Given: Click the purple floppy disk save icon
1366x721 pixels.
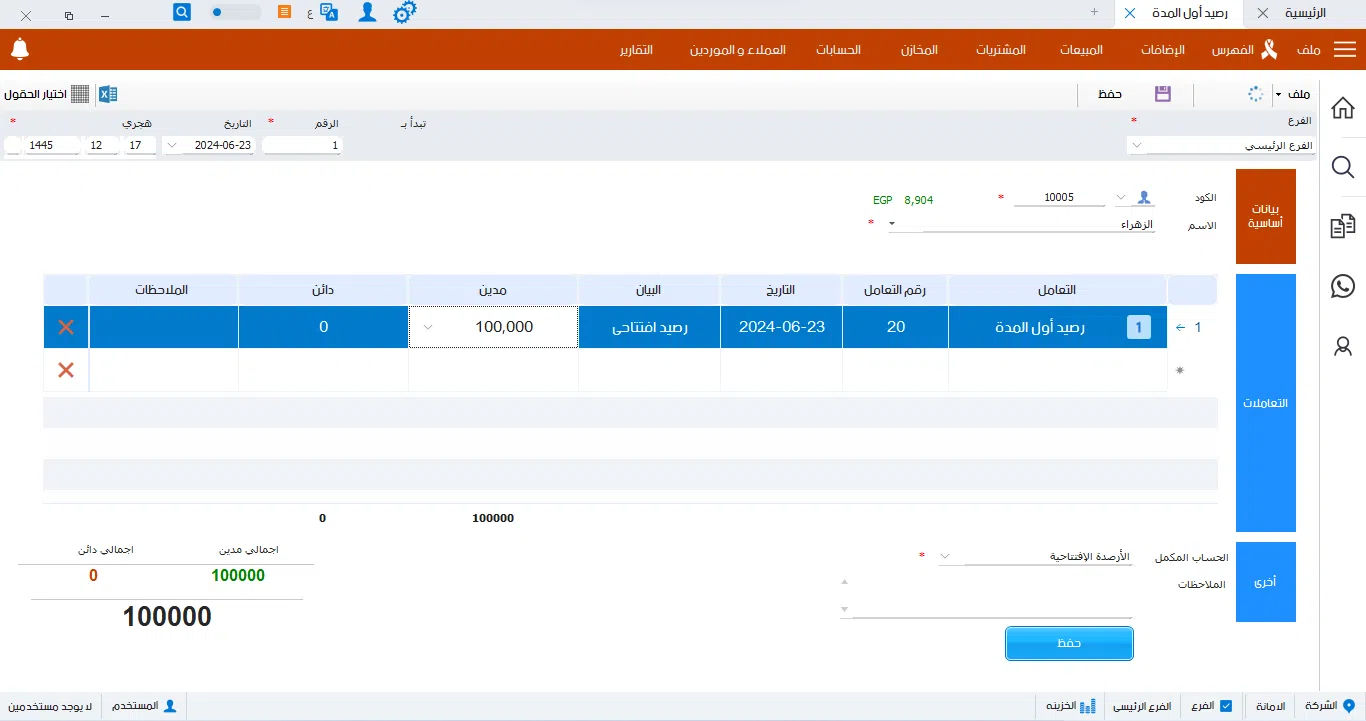Looking at the screenshot, I should (1162, 94).
